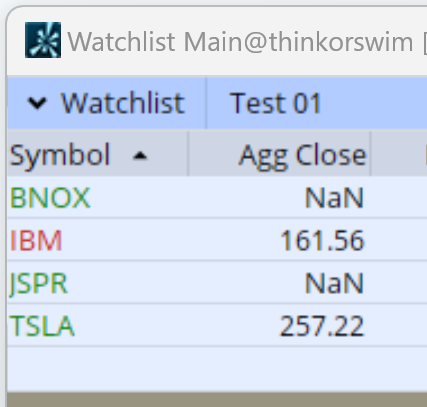Click the NaN value for BNOX
Viewport: 427px width, 407px height.
click(334, 198)
